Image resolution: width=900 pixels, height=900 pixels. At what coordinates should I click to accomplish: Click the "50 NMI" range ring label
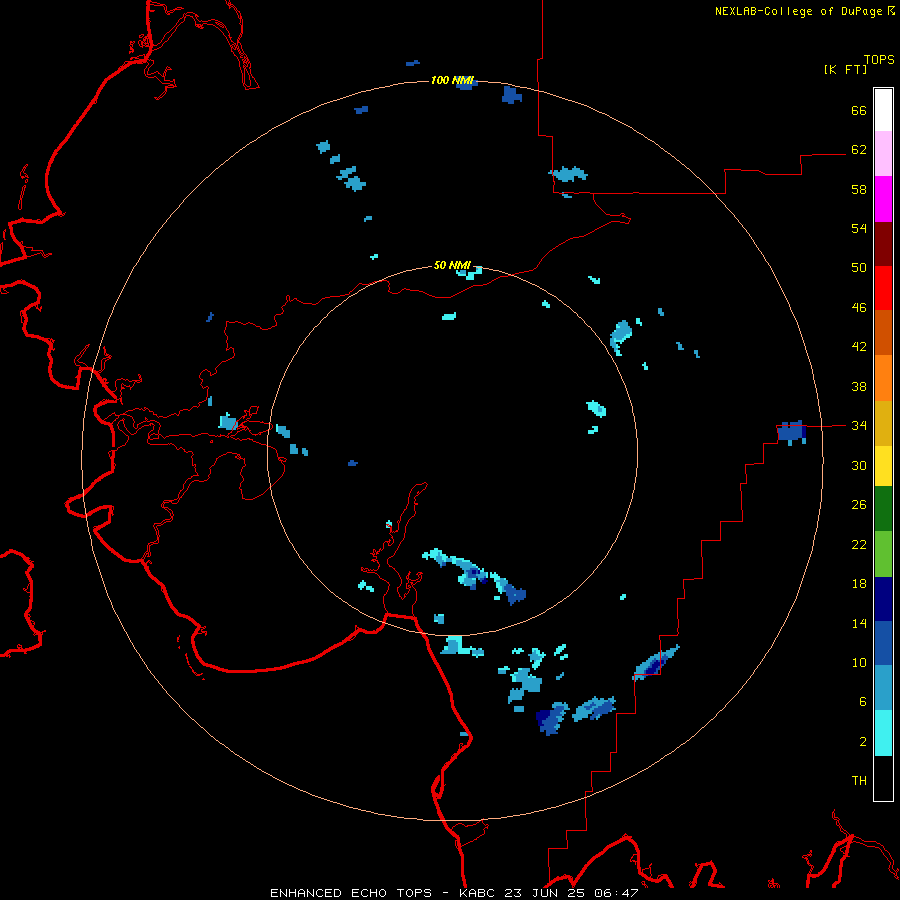[452, 265]
